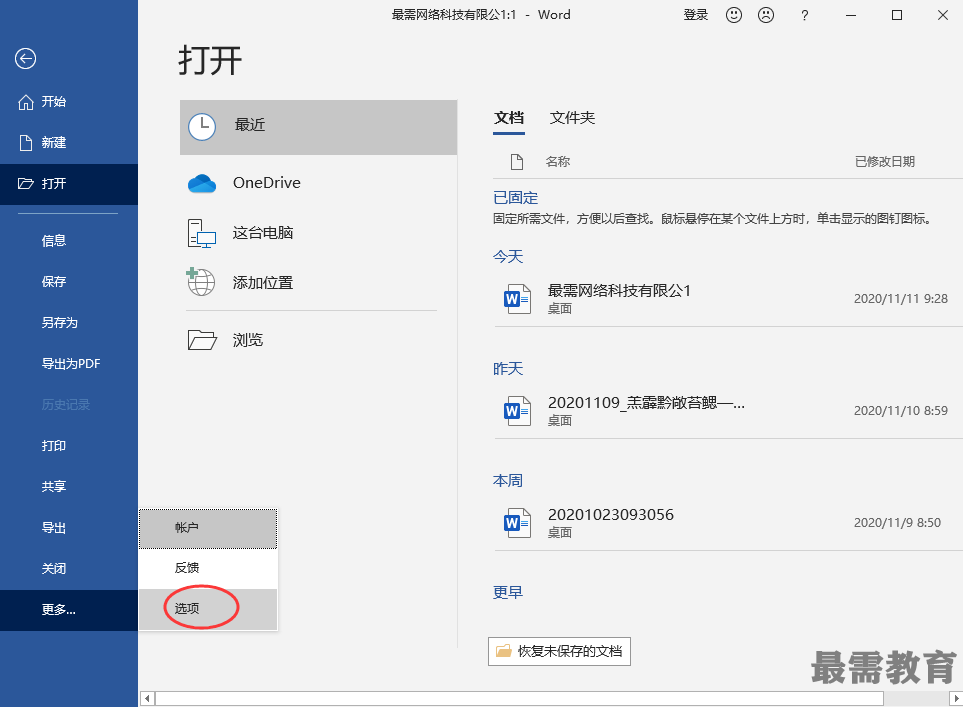Click the 2020/11/11 9:28 date entry
Viewport: 963px width, 707px height.
tap(900, 299)
